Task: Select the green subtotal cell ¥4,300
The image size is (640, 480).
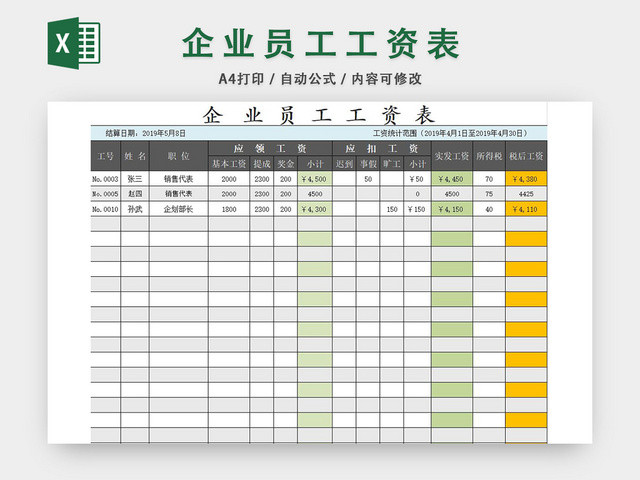Action: tap(315, 209)
